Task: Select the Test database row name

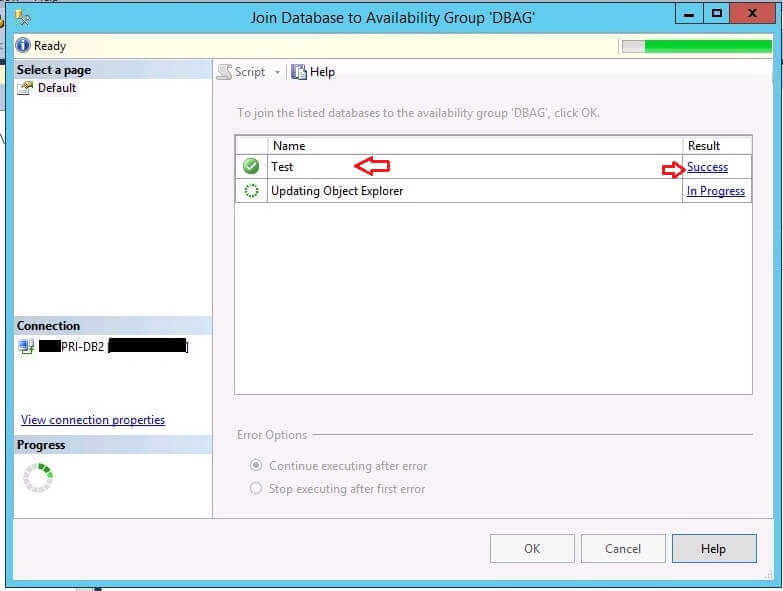Action: pyautogui.click(x=282, y=167)
